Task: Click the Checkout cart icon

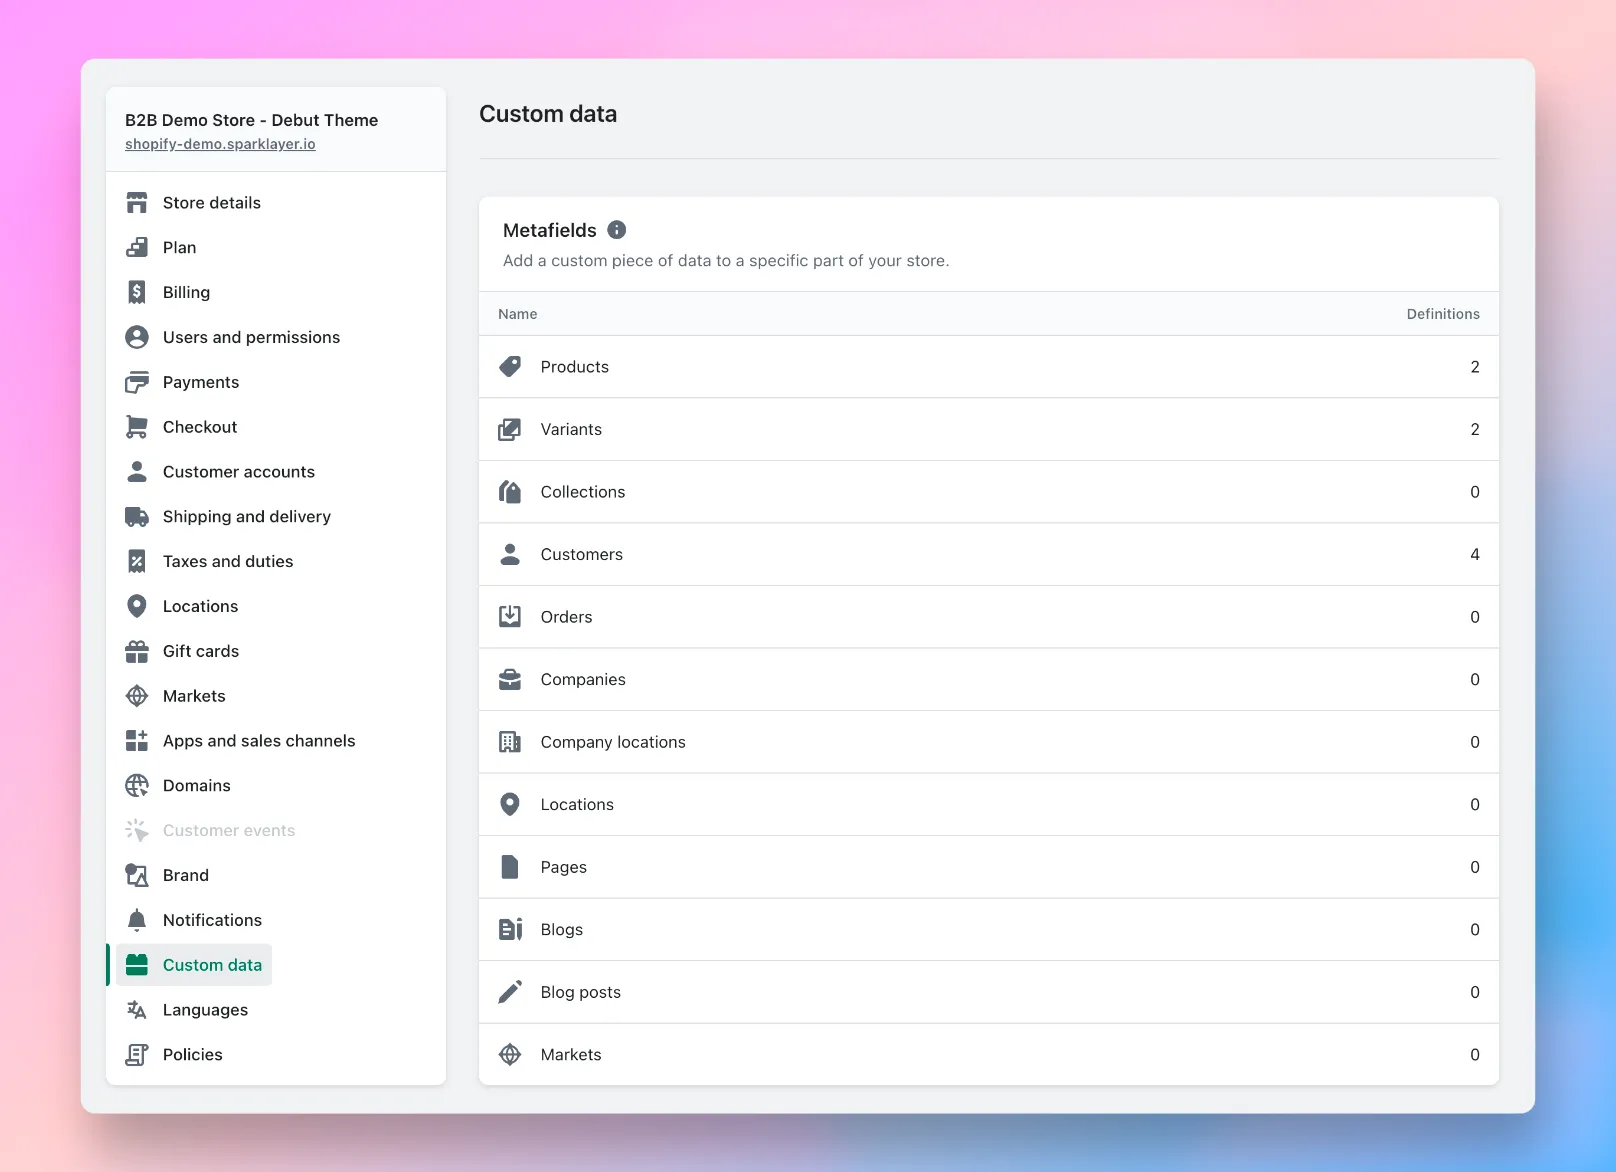Action: [137, 427]
